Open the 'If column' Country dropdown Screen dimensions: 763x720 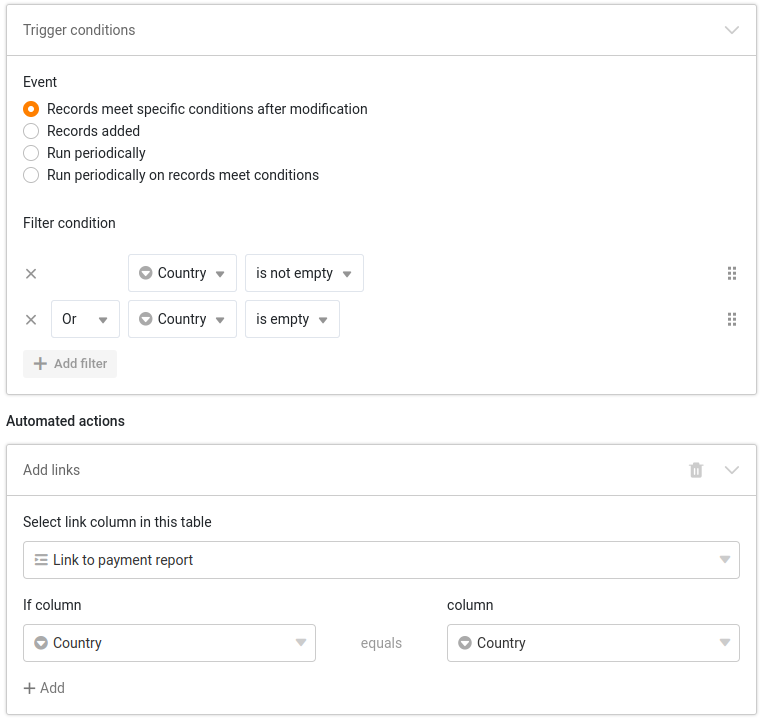(x=169, y=643)
